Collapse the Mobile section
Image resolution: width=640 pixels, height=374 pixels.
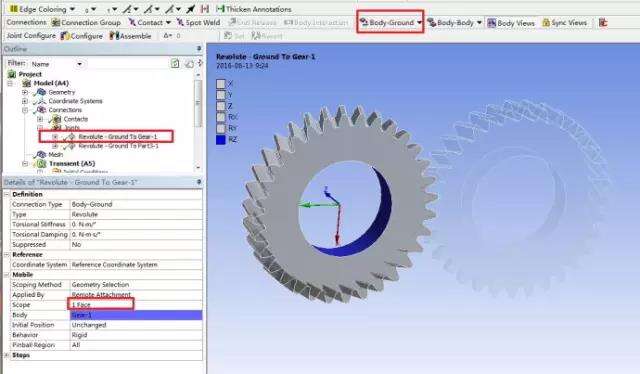(7, 275)
